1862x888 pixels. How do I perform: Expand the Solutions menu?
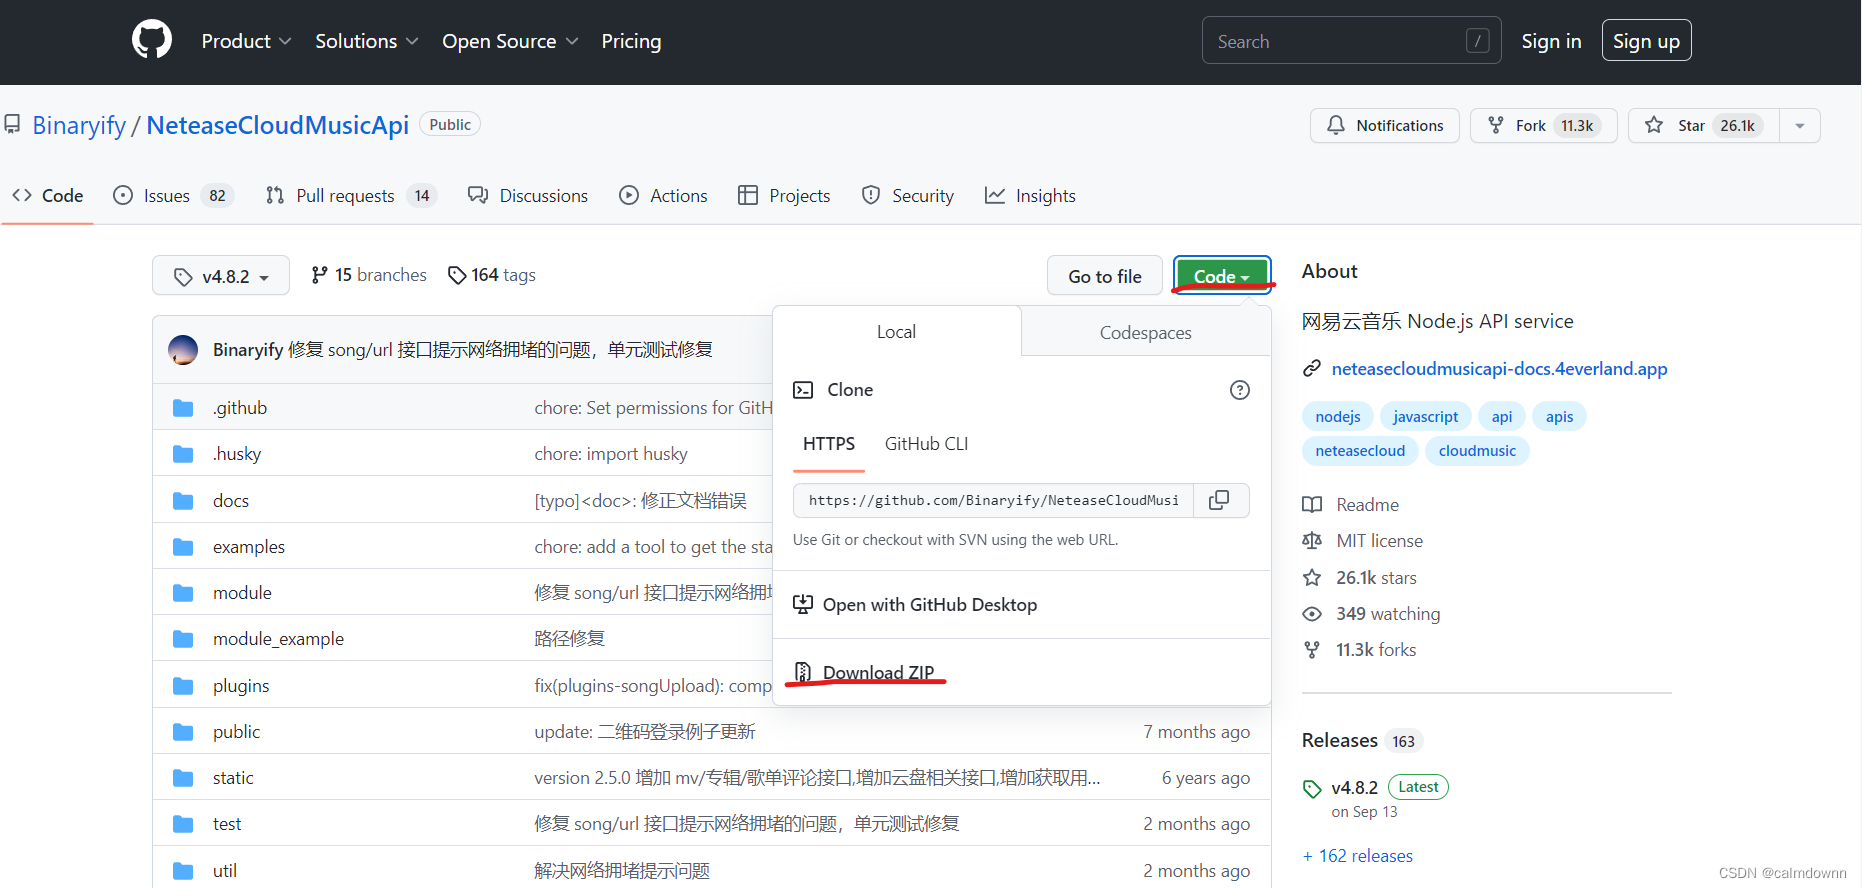tap(366, 41)
